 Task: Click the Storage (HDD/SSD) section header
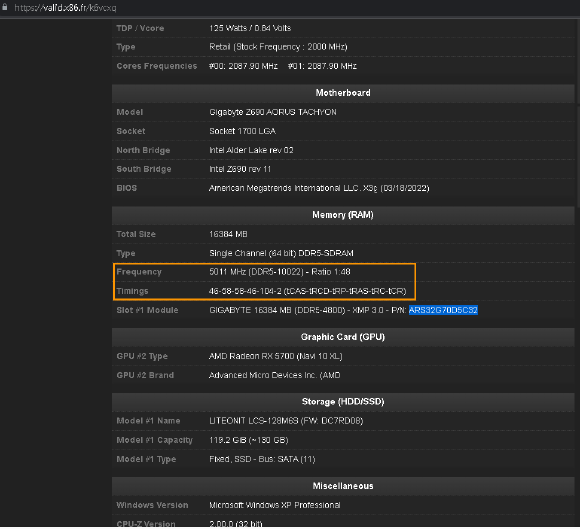pos(343,402)
